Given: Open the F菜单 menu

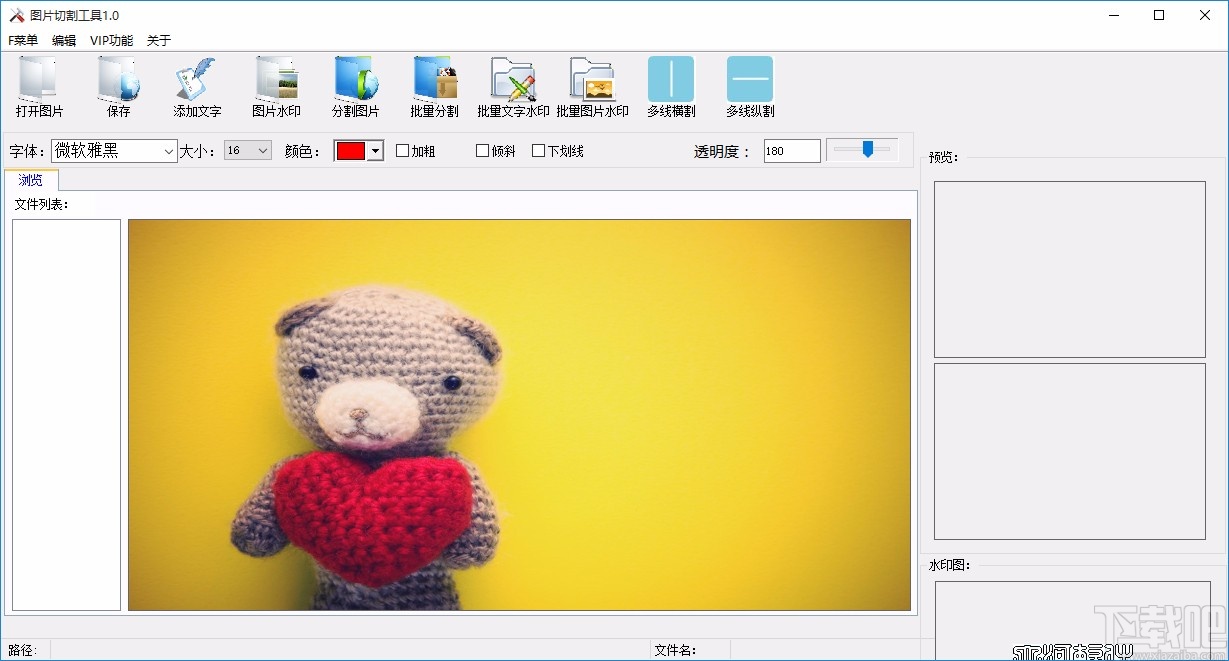Looking at the screenshot, I should tap(23, 41).
